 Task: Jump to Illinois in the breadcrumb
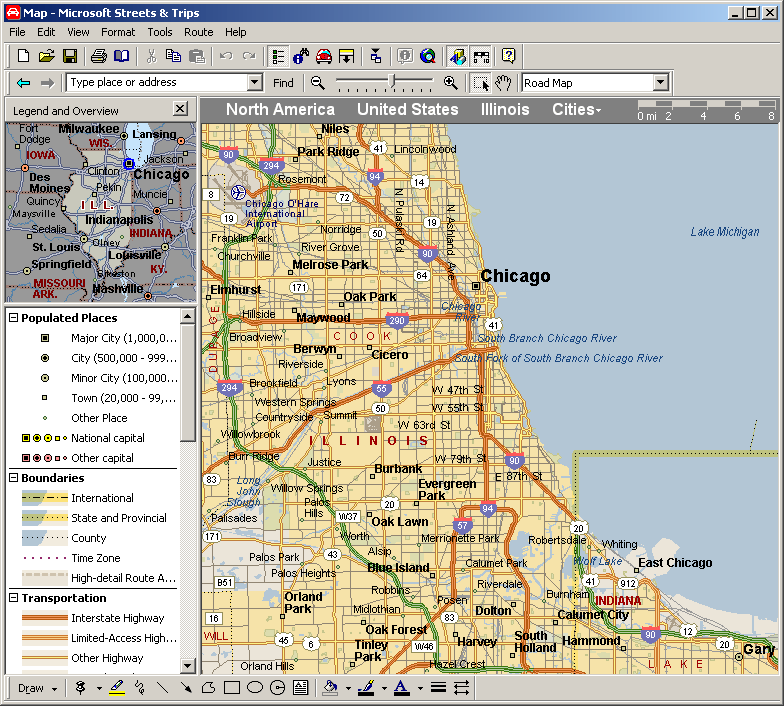[505, 110]
